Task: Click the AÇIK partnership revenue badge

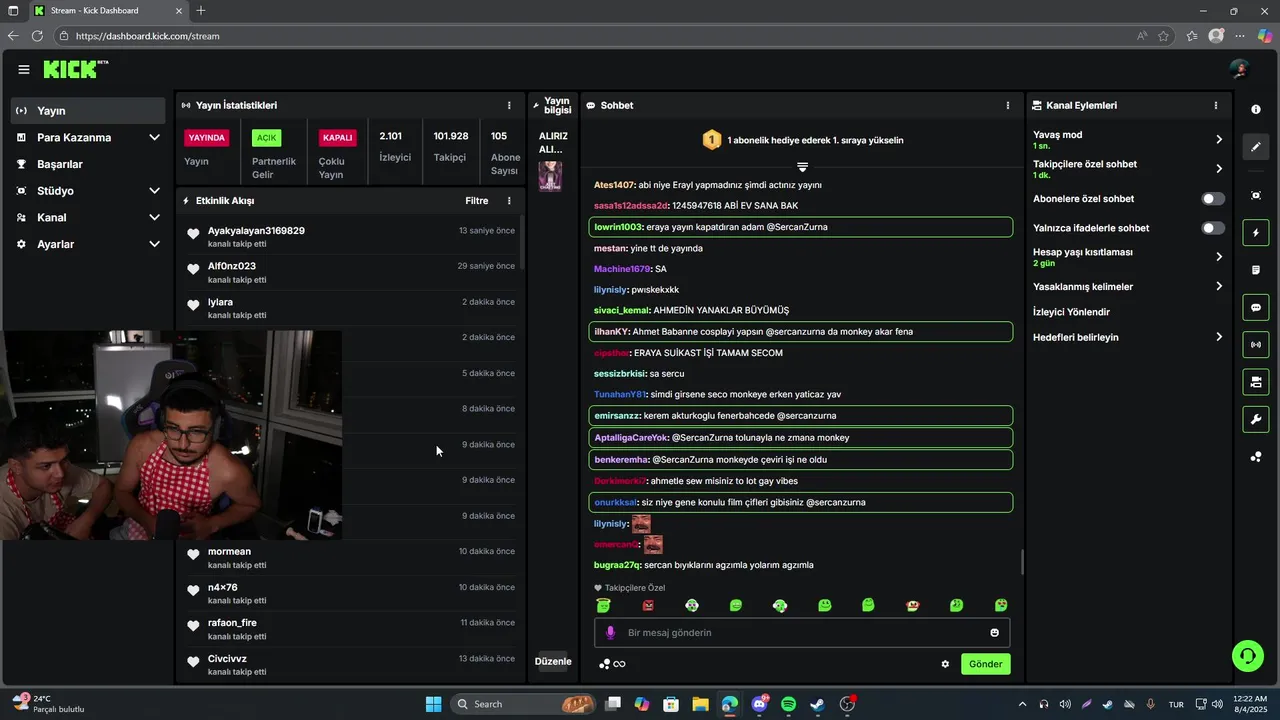Action: click(x=266, y=138)
